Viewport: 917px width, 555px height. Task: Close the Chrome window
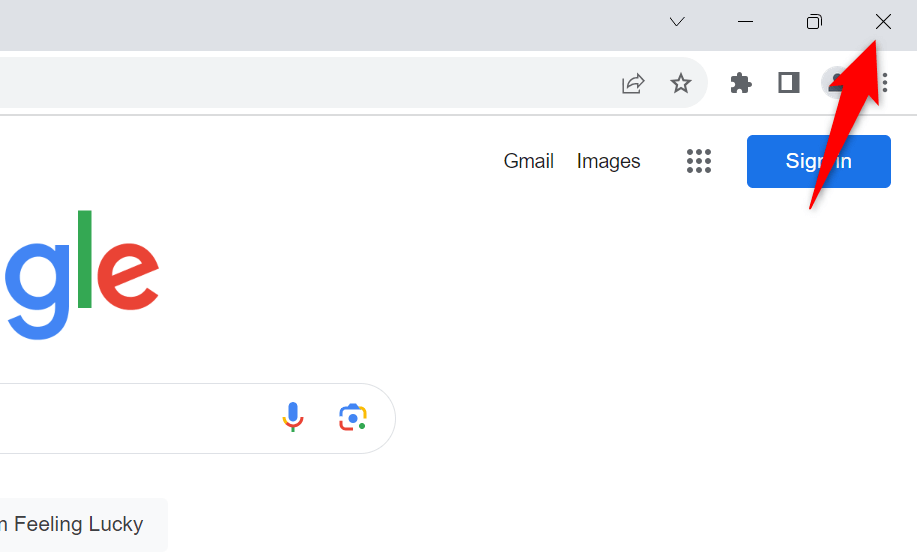pyautogui.click(x=883, y=22)
